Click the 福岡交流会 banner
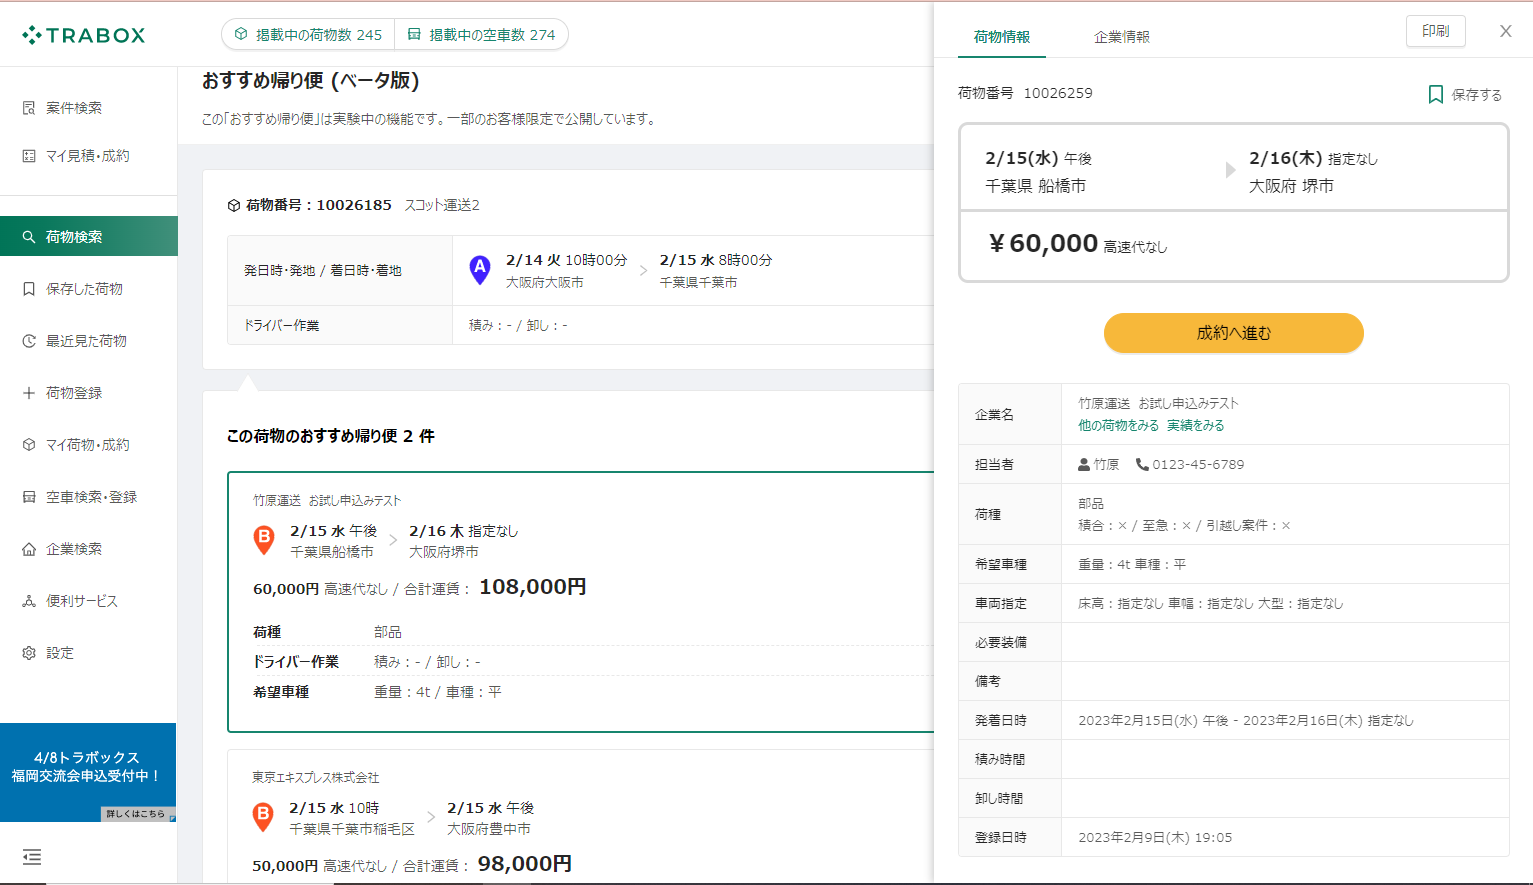This screenshot has height=885, width=1533. click(88, 772)
